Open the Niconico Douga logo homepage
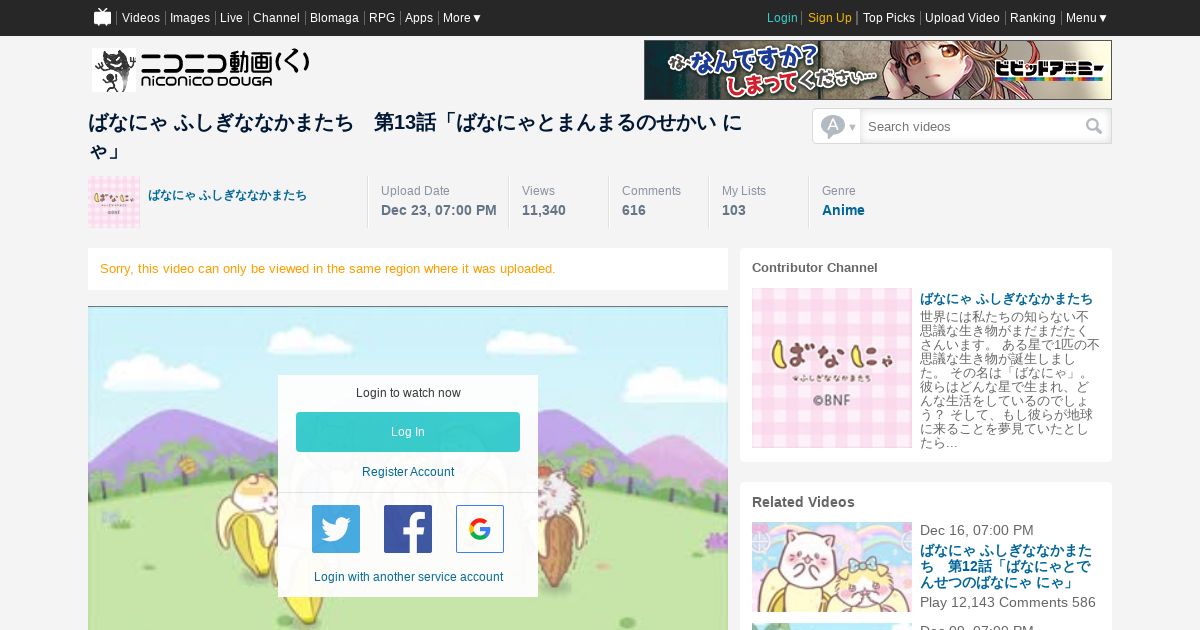Screen dimensions: 1200x630 click(201, 70)
